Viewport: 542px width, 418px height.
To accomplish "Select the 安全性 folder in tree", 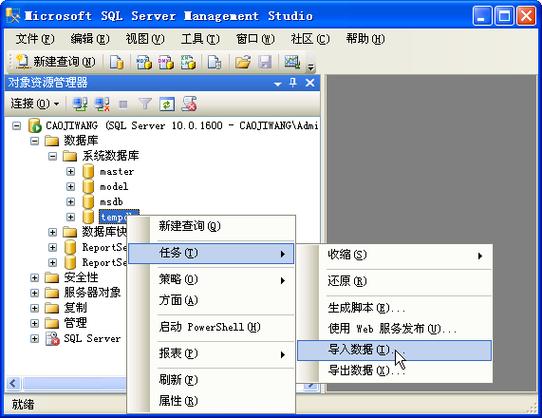I will (x=81, y=278).
